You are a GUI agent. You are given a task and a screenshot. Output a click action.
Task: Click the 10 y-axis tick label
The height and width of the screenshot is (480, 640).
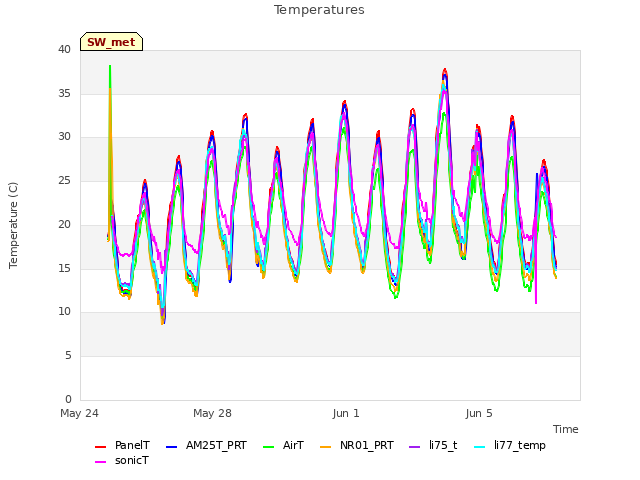(64, 312)
